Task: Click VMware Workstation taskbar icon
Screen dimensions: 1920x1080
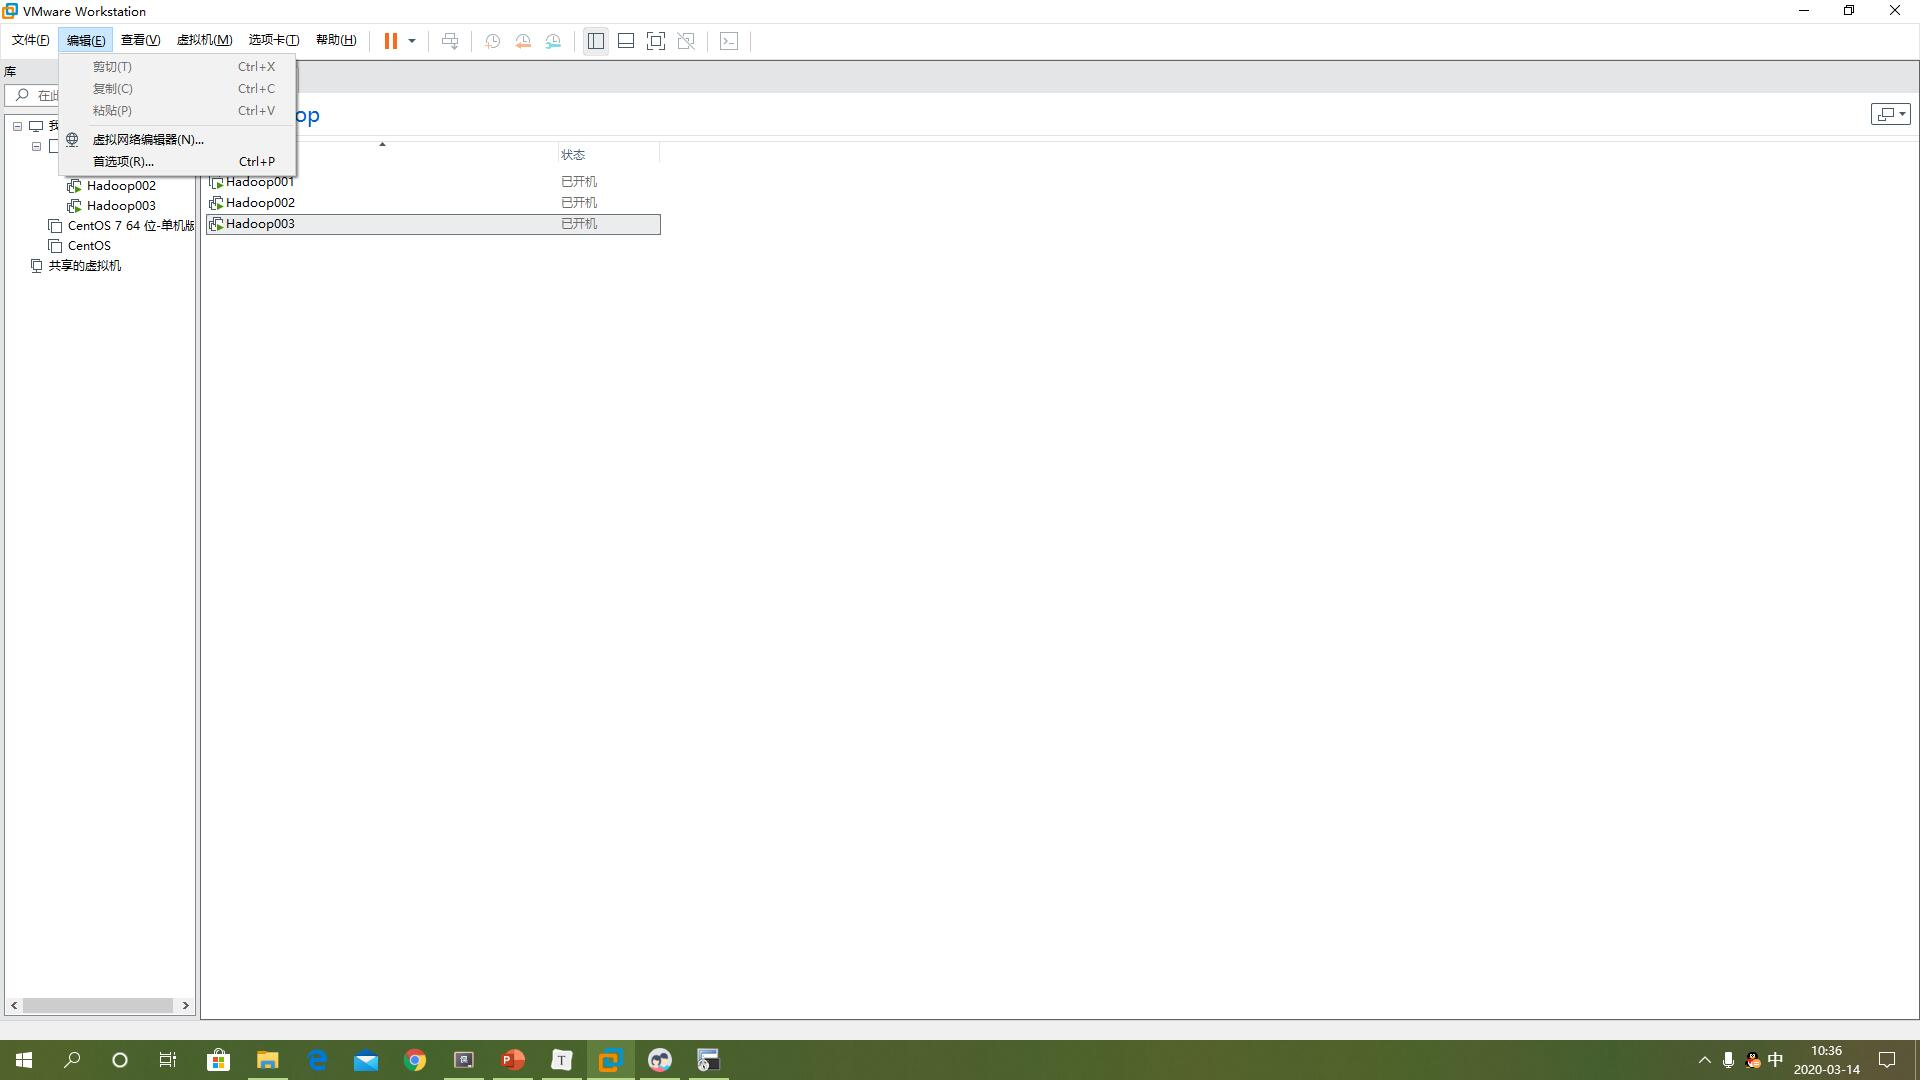Action: click(610, 1060)
